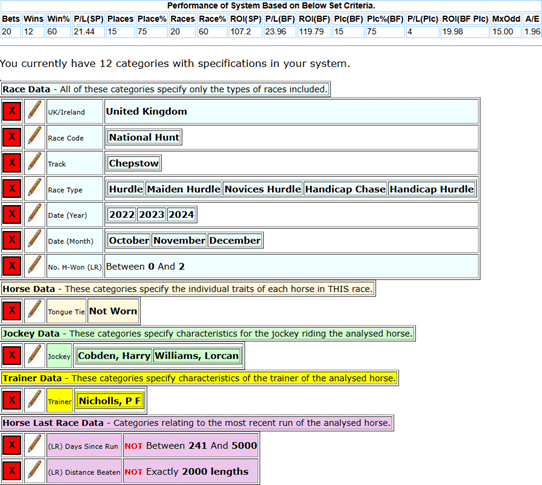This screenshot has height=485, width=542.
Task: Click the National Hunt race code tag
Action: point(144,137)
